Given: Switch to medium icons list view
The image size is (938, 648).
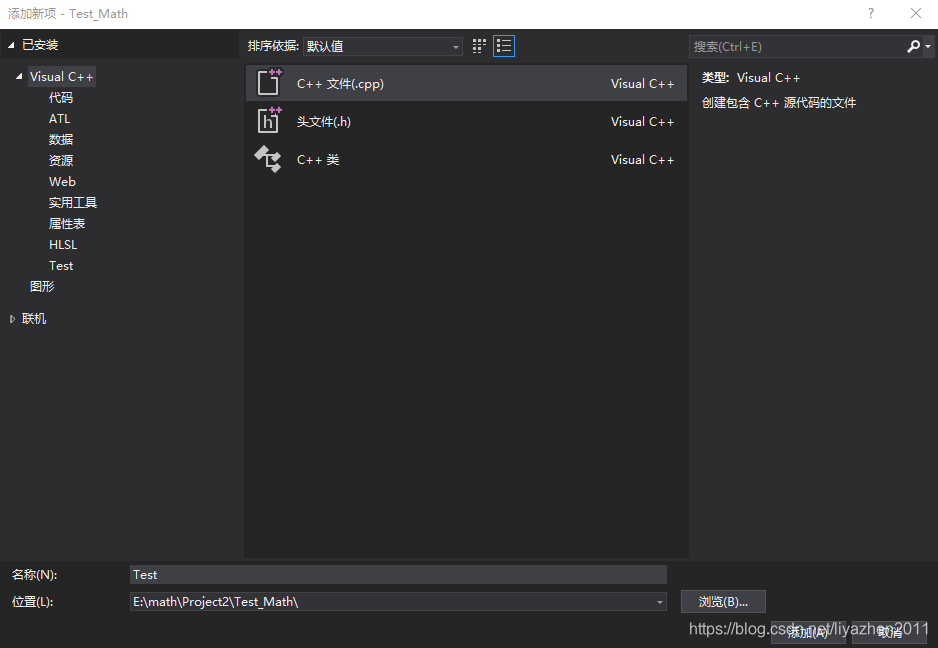Looking at the screenshot, I should click(x=504, y=46).
